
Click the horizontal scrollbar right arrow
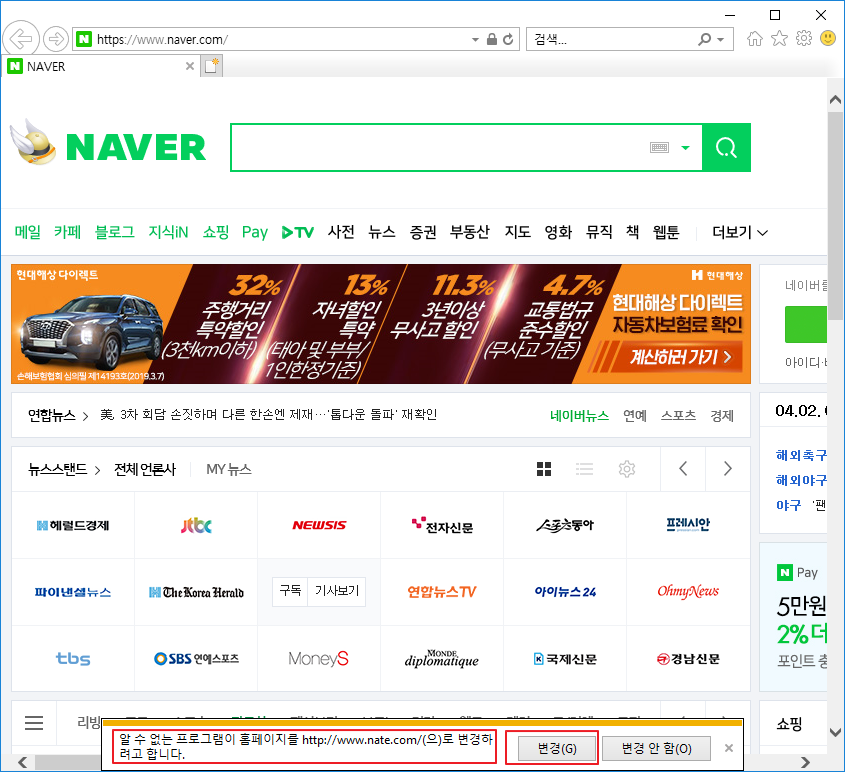(805, 762)
